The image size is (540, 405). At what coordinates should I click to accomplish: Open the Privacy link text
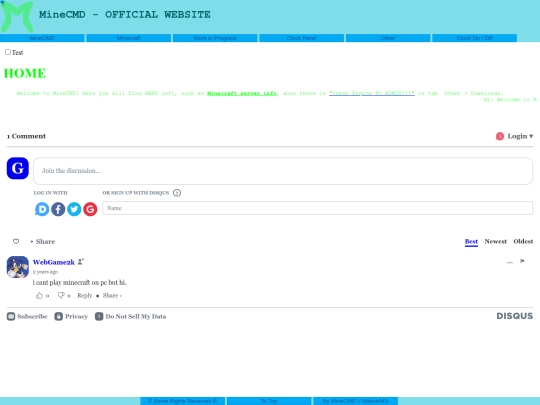(76, 316)
